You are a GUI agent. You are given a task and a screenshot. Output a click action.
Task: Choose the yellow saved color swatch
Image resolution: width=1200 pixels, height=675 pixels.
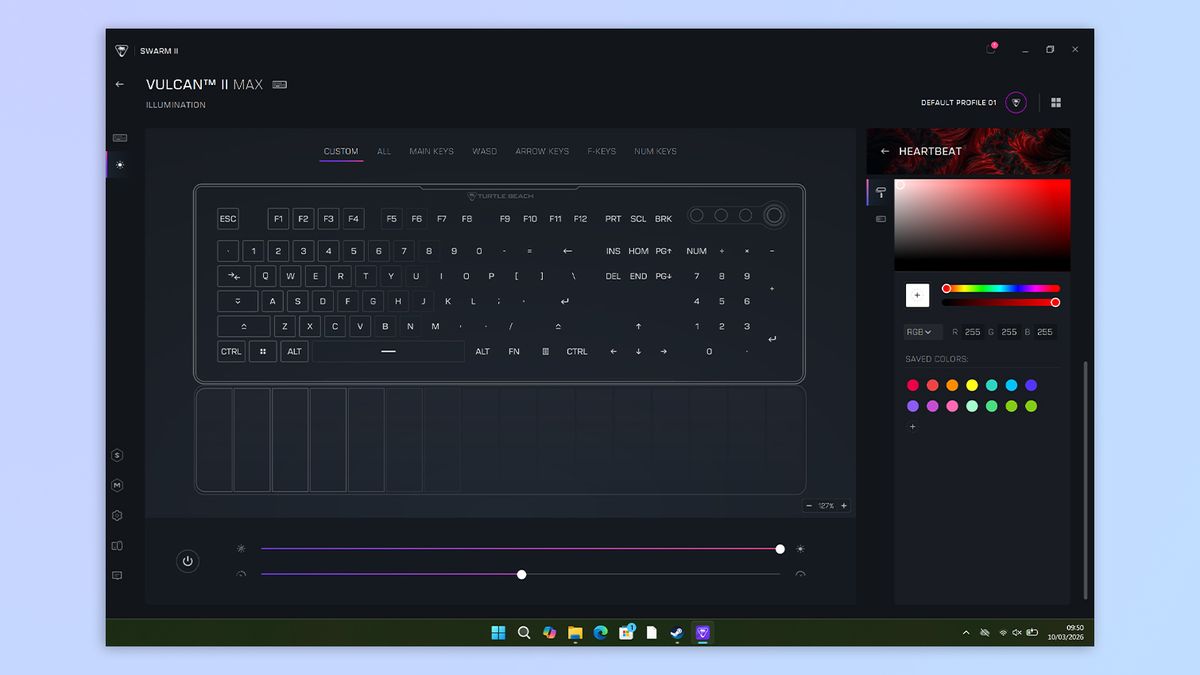[x=972, y=385]
